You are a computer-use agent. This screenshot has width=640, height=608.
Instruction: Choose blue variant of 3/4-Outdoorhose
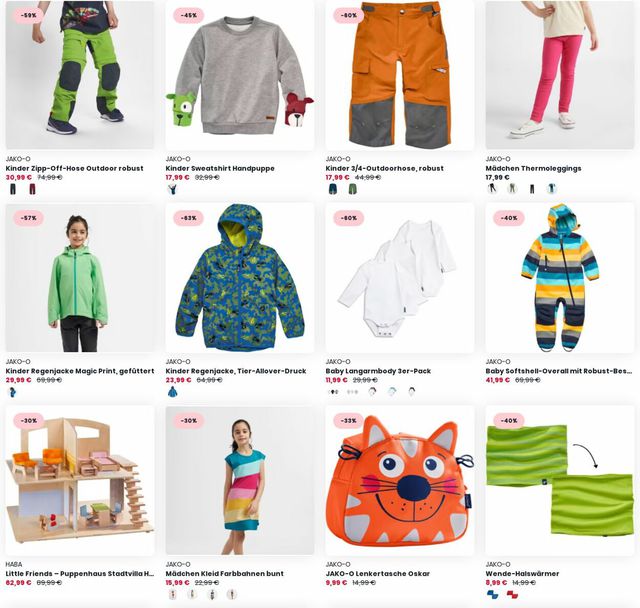[333, 189]
